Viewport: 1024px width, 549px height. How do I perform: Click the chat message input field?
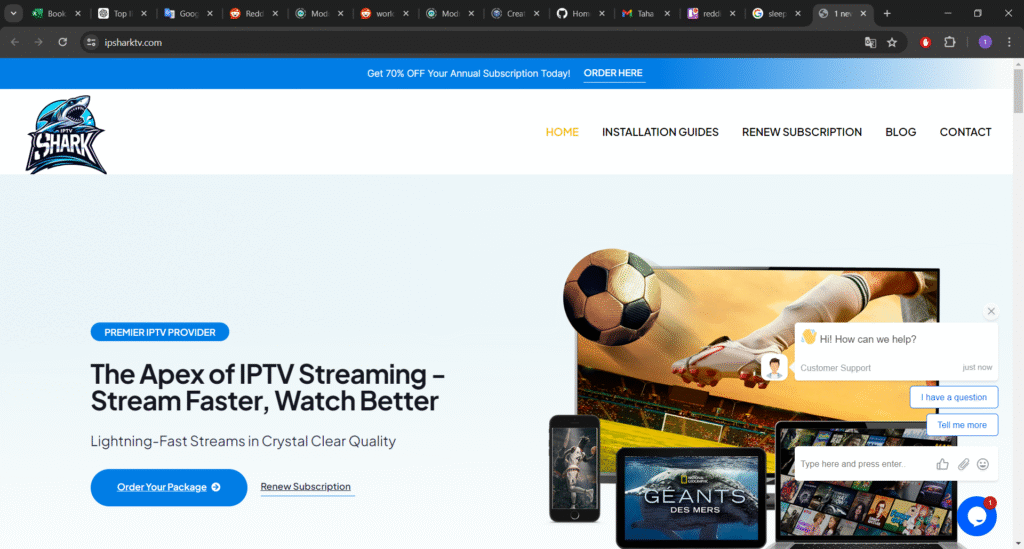(x=860, y=464)
